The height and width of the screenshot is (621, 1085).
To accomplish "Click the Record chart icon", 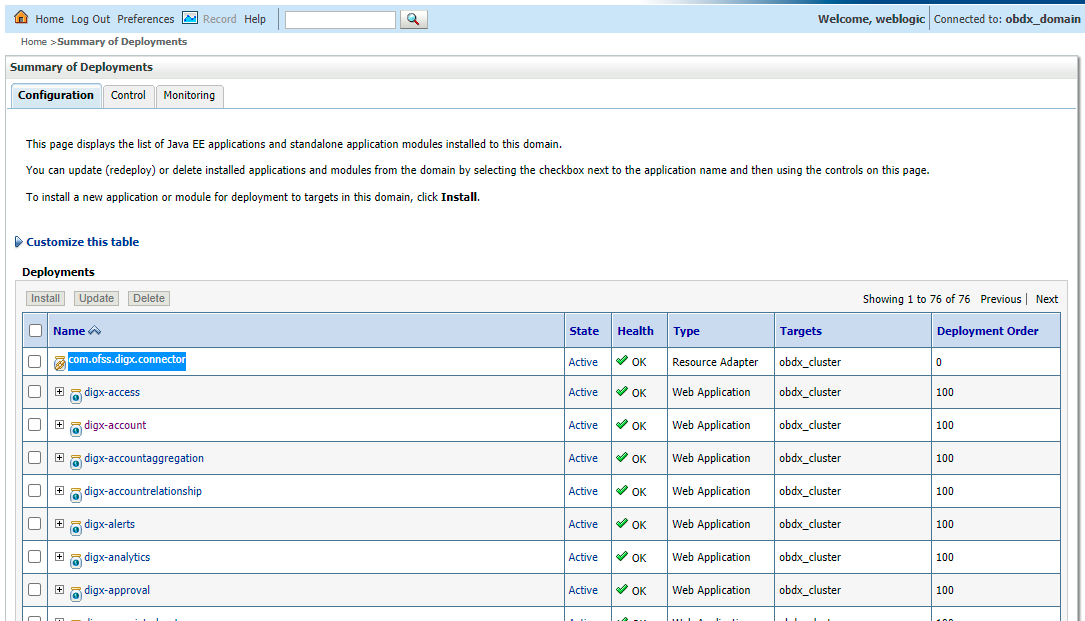I will click(190, 18).
